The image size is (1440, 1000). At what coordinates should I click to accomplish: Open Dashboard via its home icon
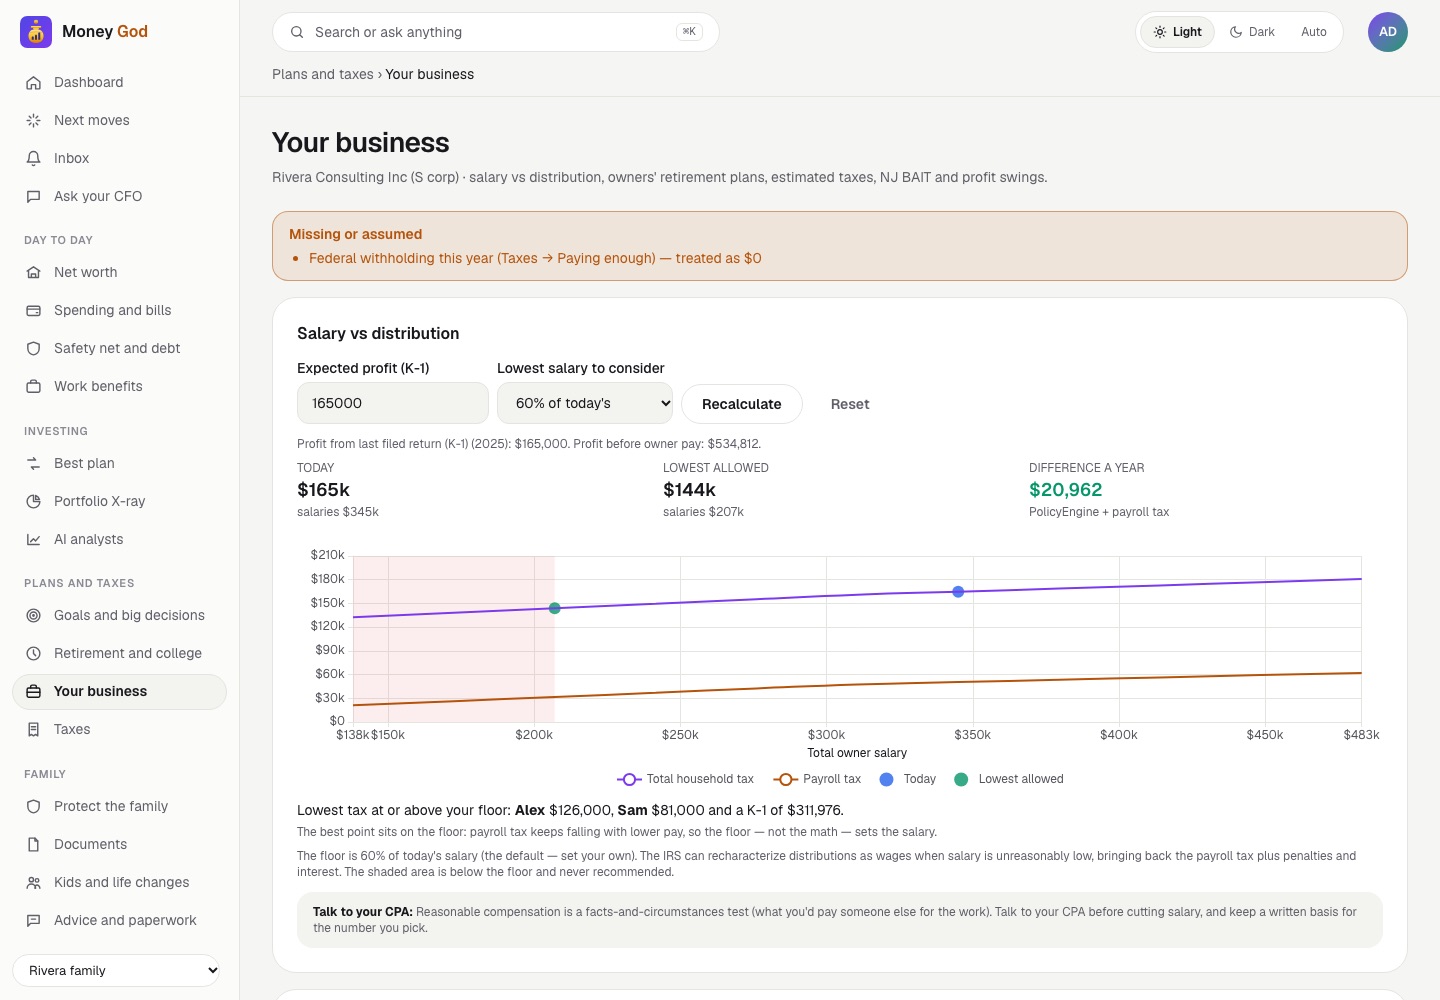33,82
